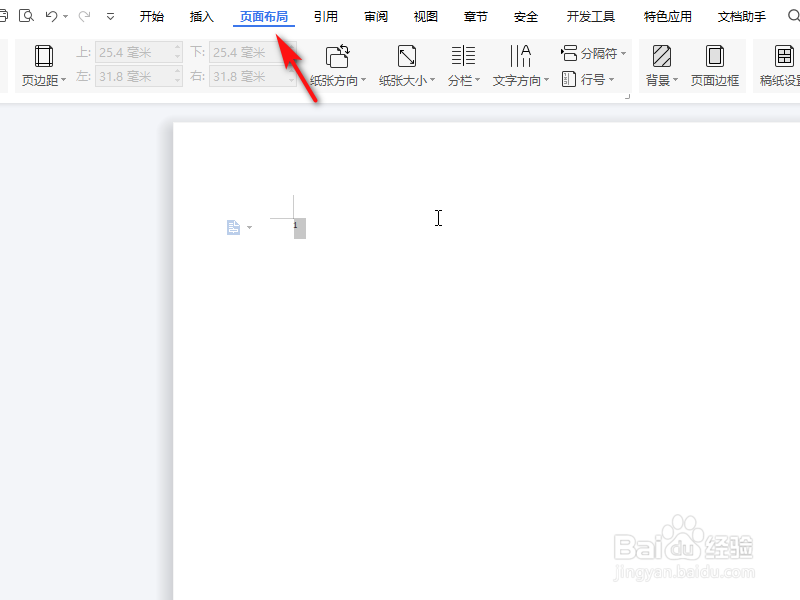Click the top margin stepper arrows
This screenshot has height=600, width=800.
[178, 52]
